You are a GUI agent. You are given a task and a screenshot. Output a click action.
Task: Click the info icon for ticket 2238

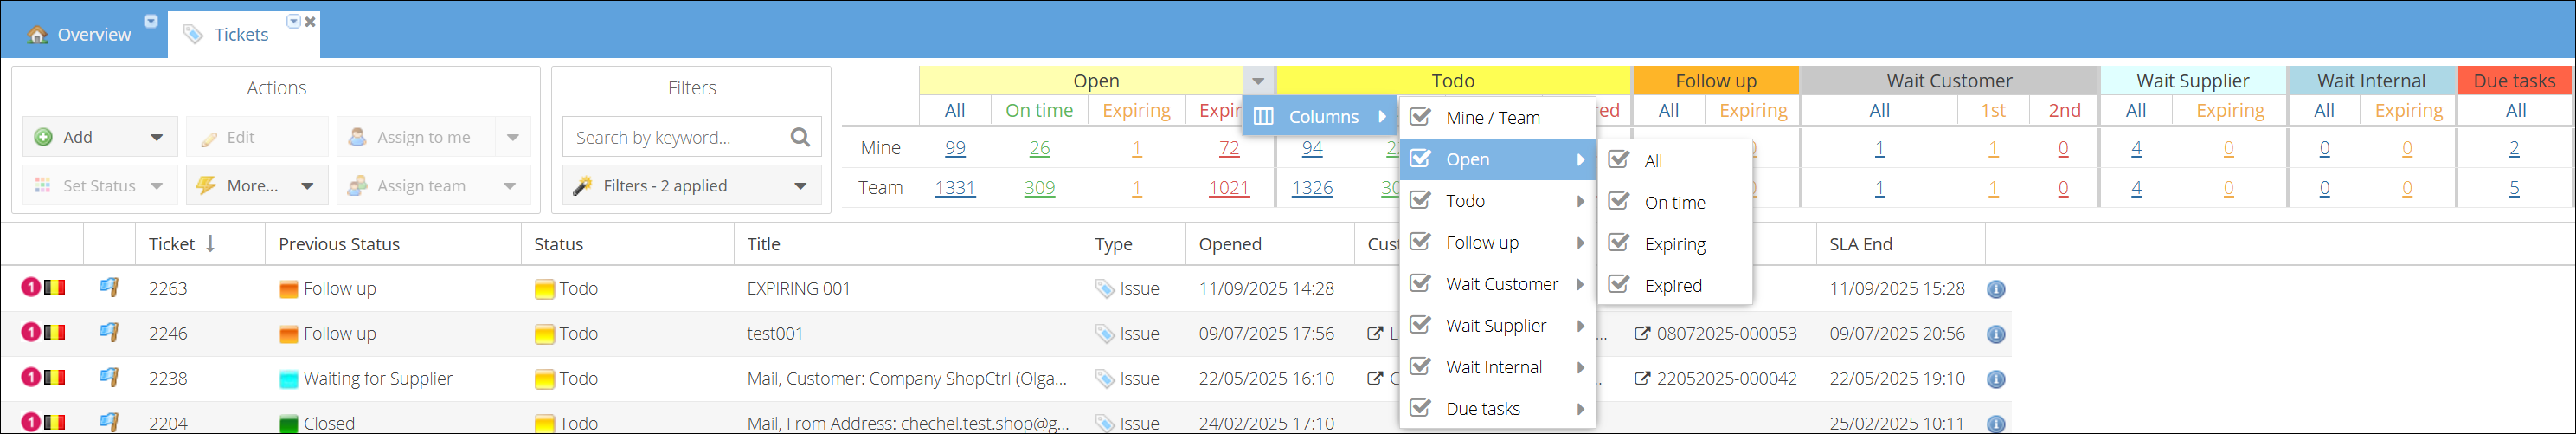click(1995, 379)
